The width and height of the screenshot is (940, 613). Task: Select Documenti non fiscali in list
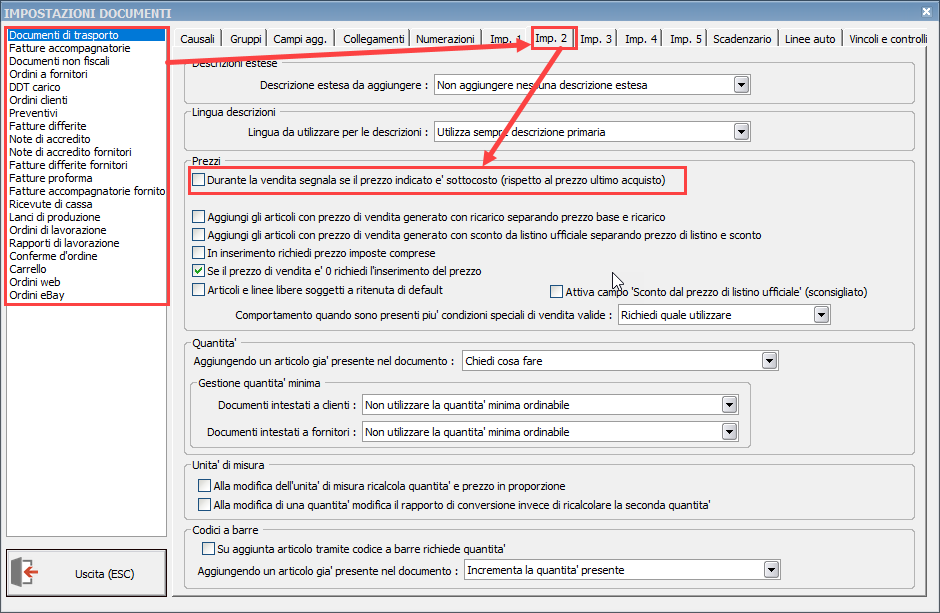coord(86,61)
